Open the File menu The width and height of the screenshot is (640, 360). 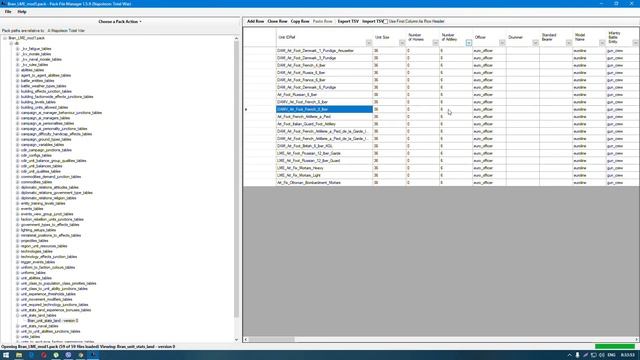click(x=8, y=12)
